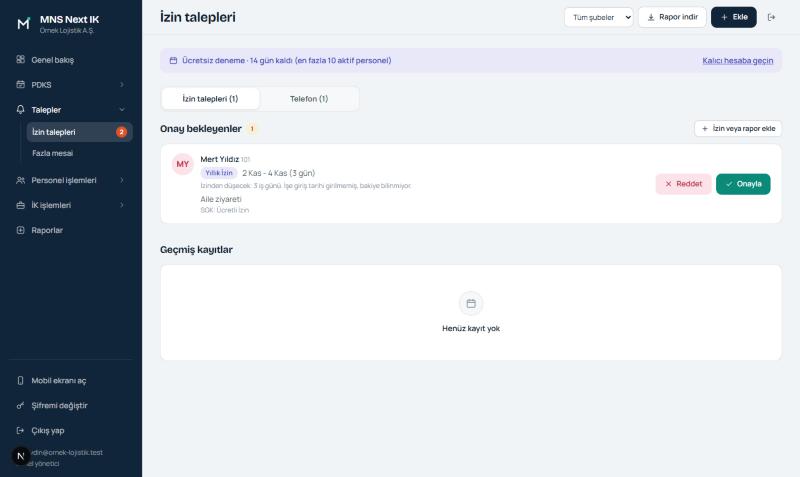Click Mobil ekranı aç label

59,381
